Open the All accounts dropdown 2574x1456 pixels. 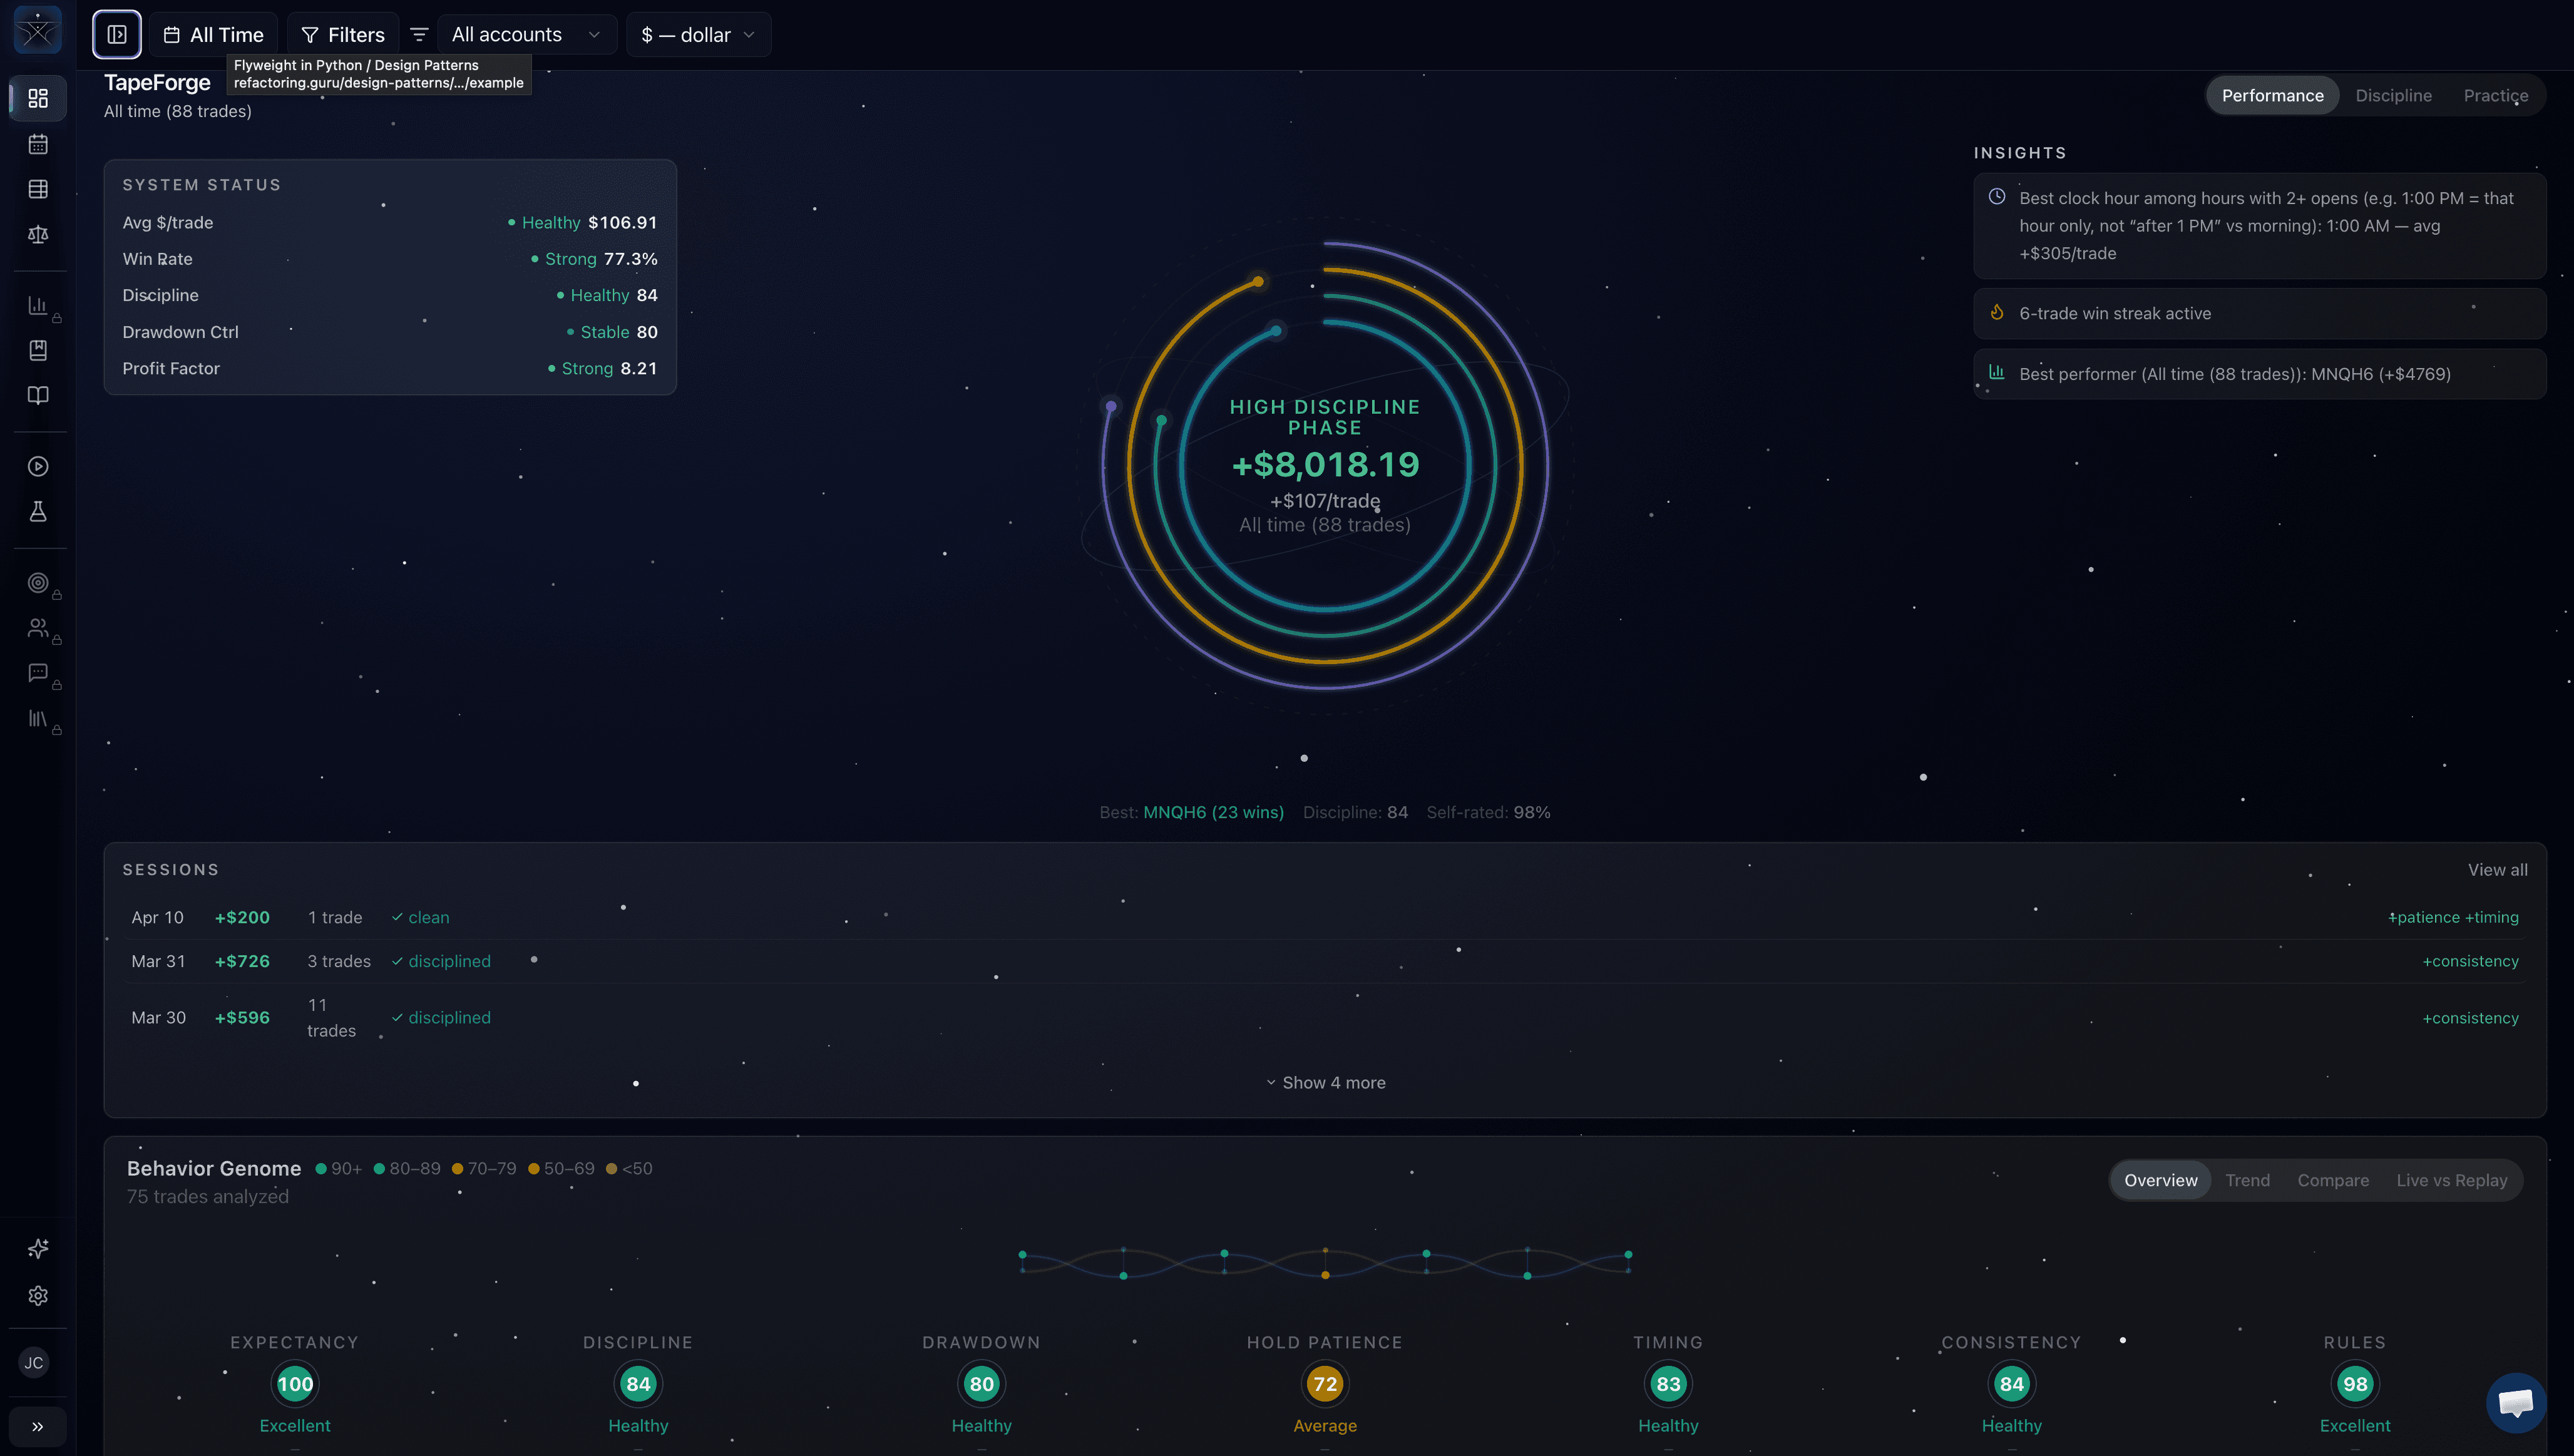point(526,35)
